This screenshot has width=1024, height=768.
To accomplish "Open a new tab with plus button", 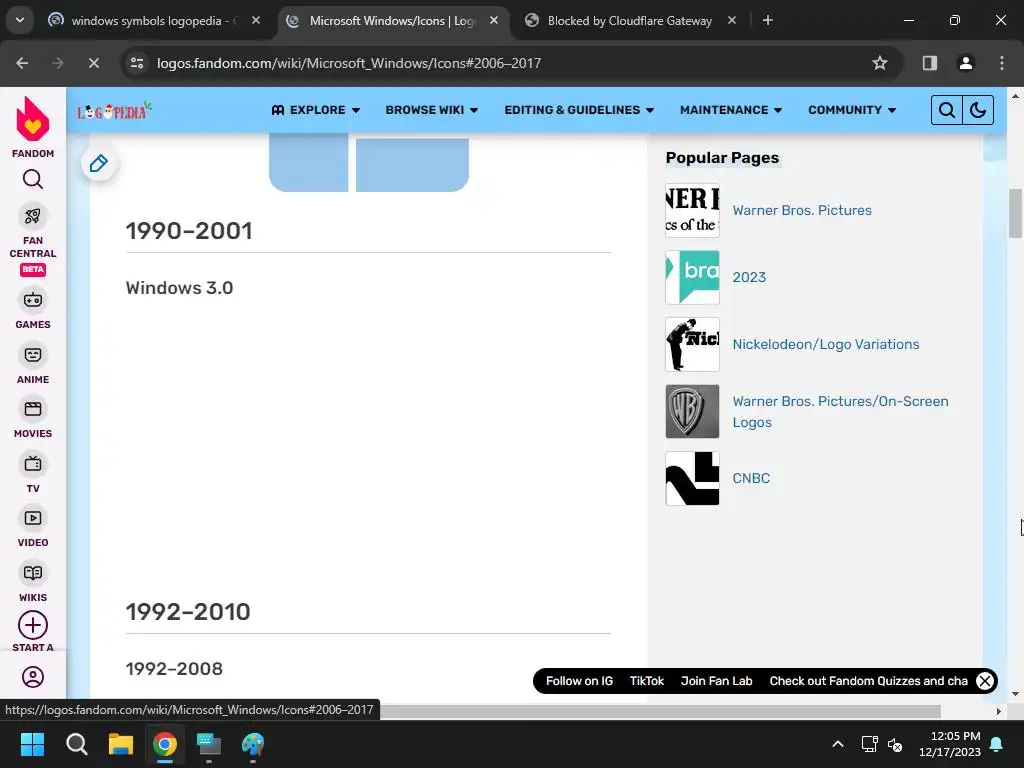I will 768,20.
